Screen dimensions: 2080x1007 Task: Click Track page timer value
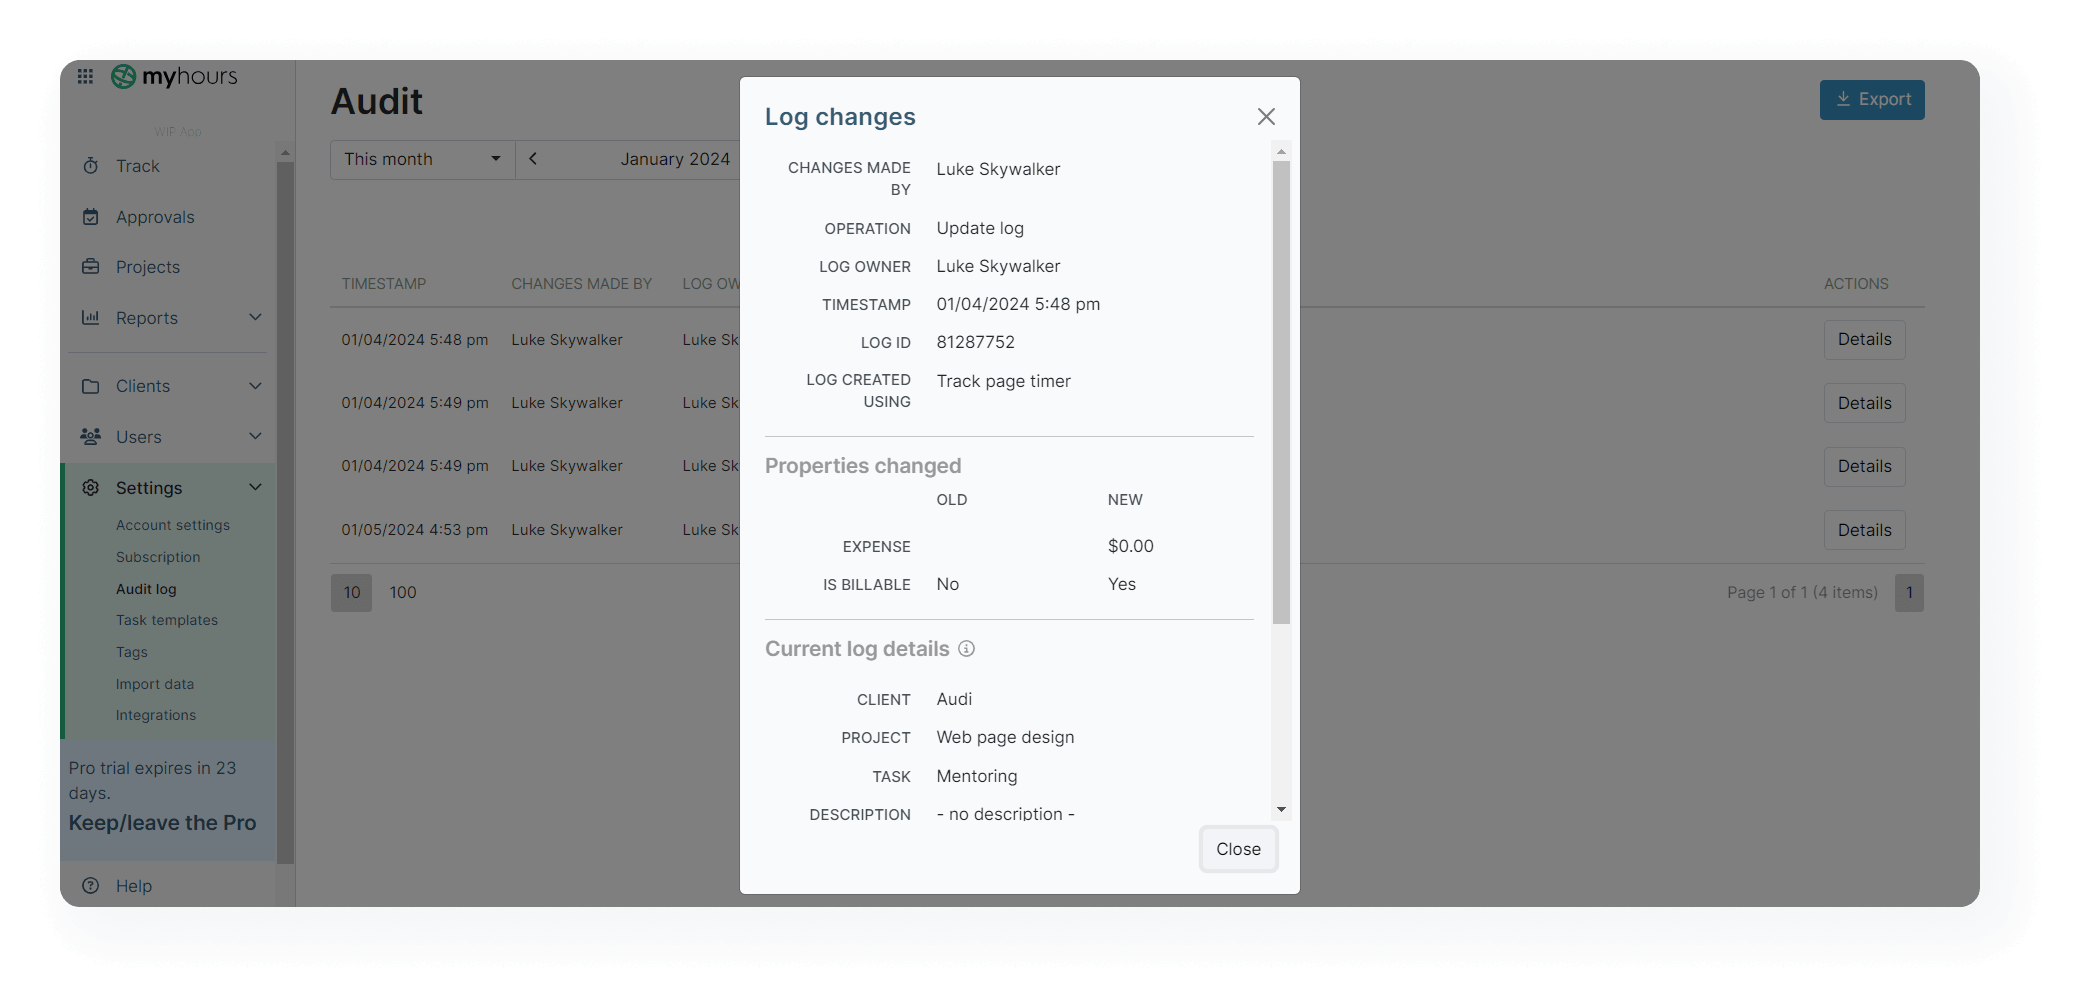pos(1003,381)
